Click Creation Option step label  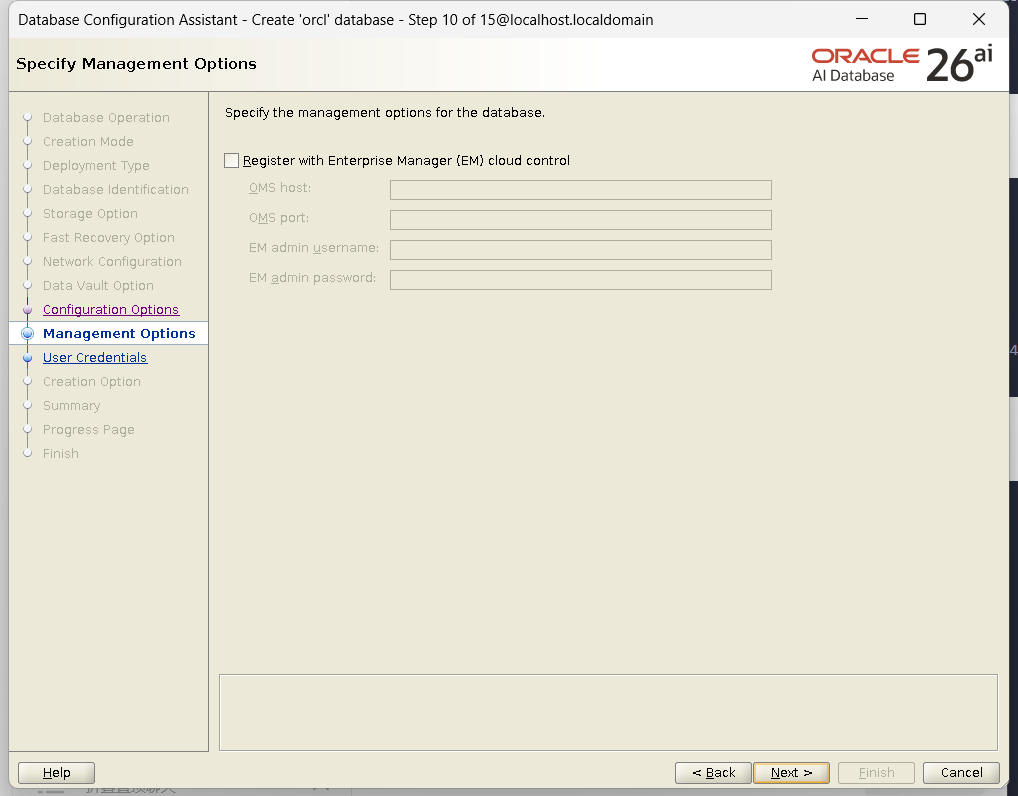tap(92, 382)
